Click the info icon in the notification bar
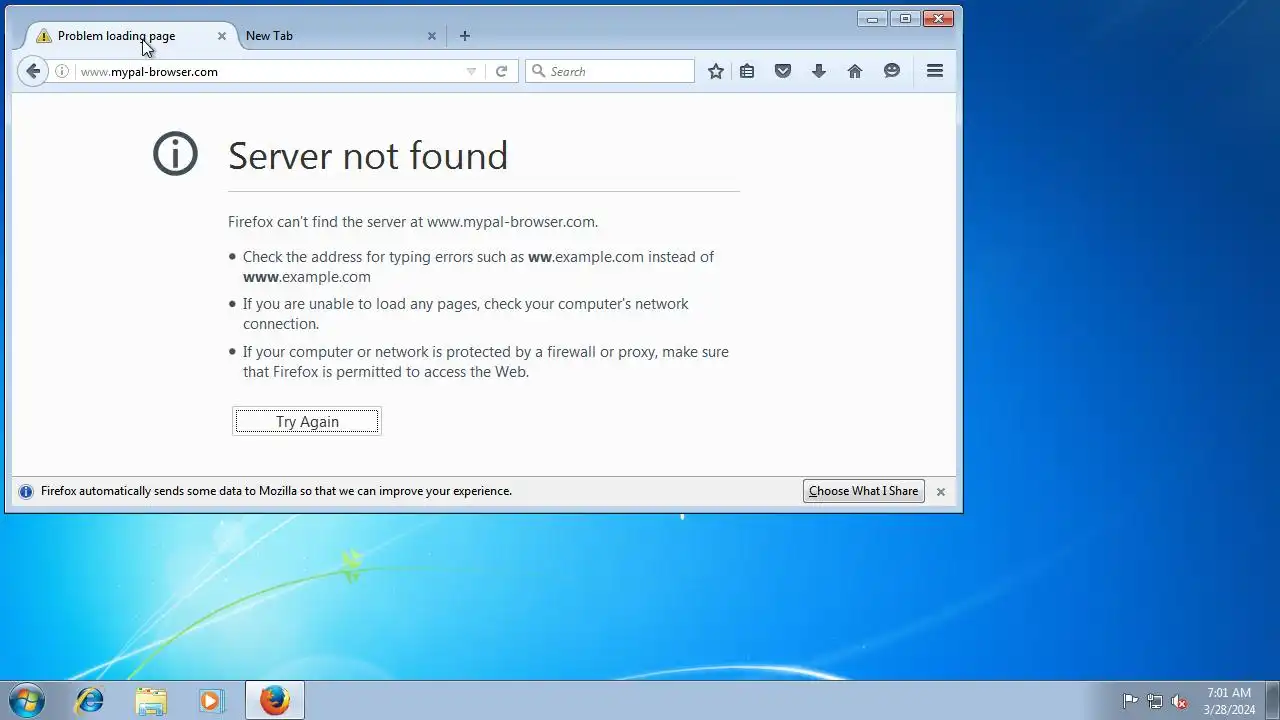 tap(26, 491)
